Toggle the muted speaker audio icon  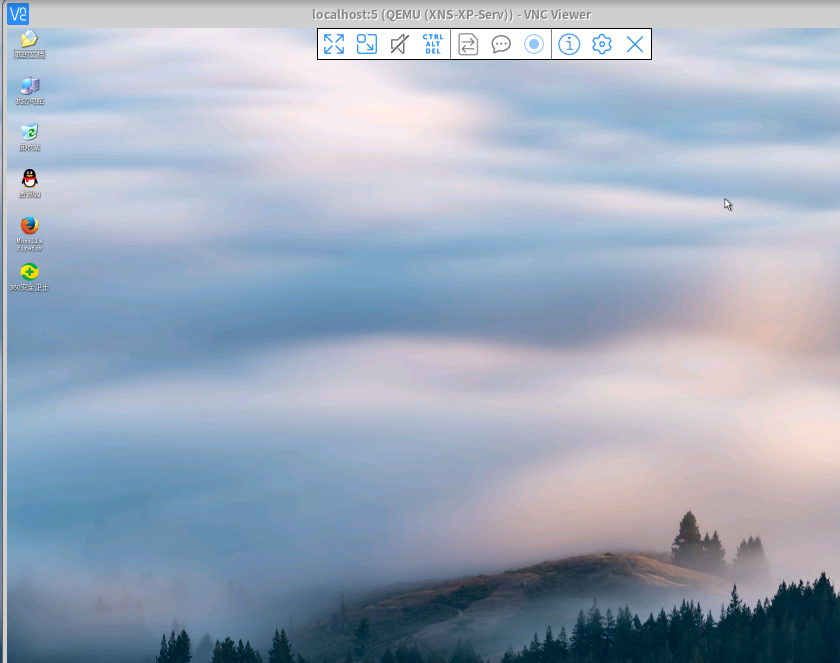(399, 44)
